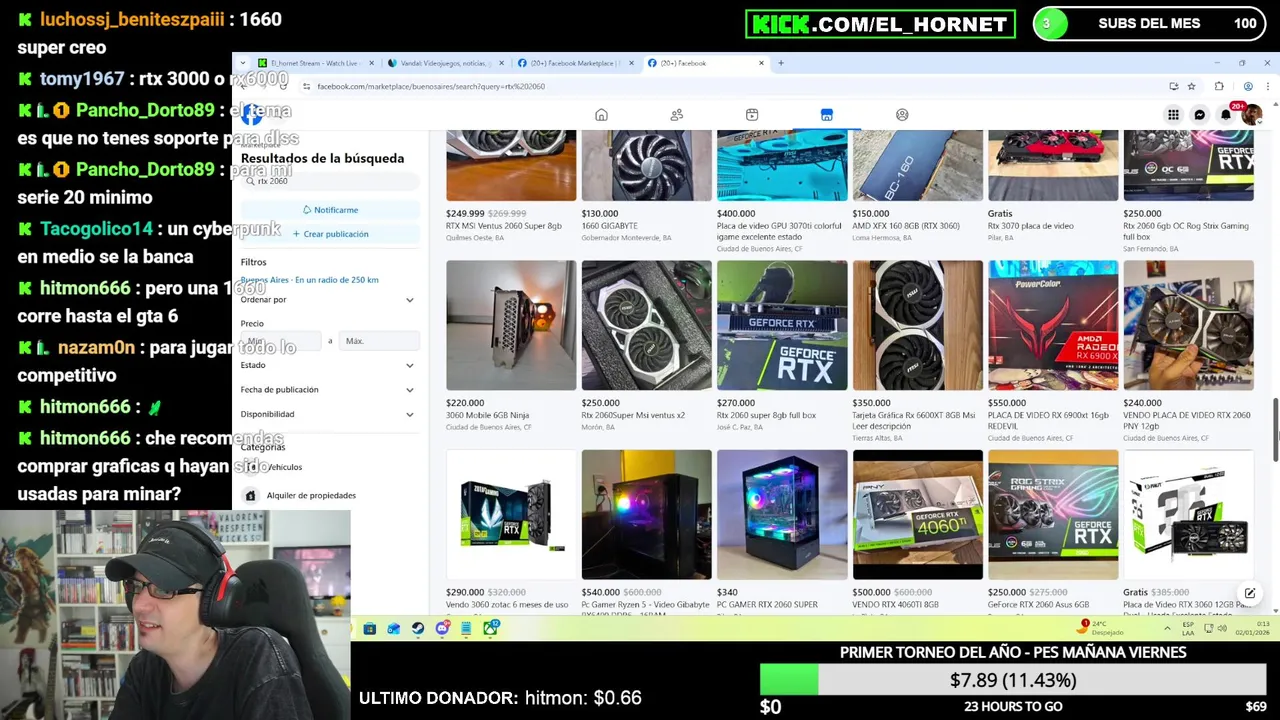Expand the 'Ordenar por' filter
Screen dimensions: 1280x720
pyautogui.click(x=327, y=300)
